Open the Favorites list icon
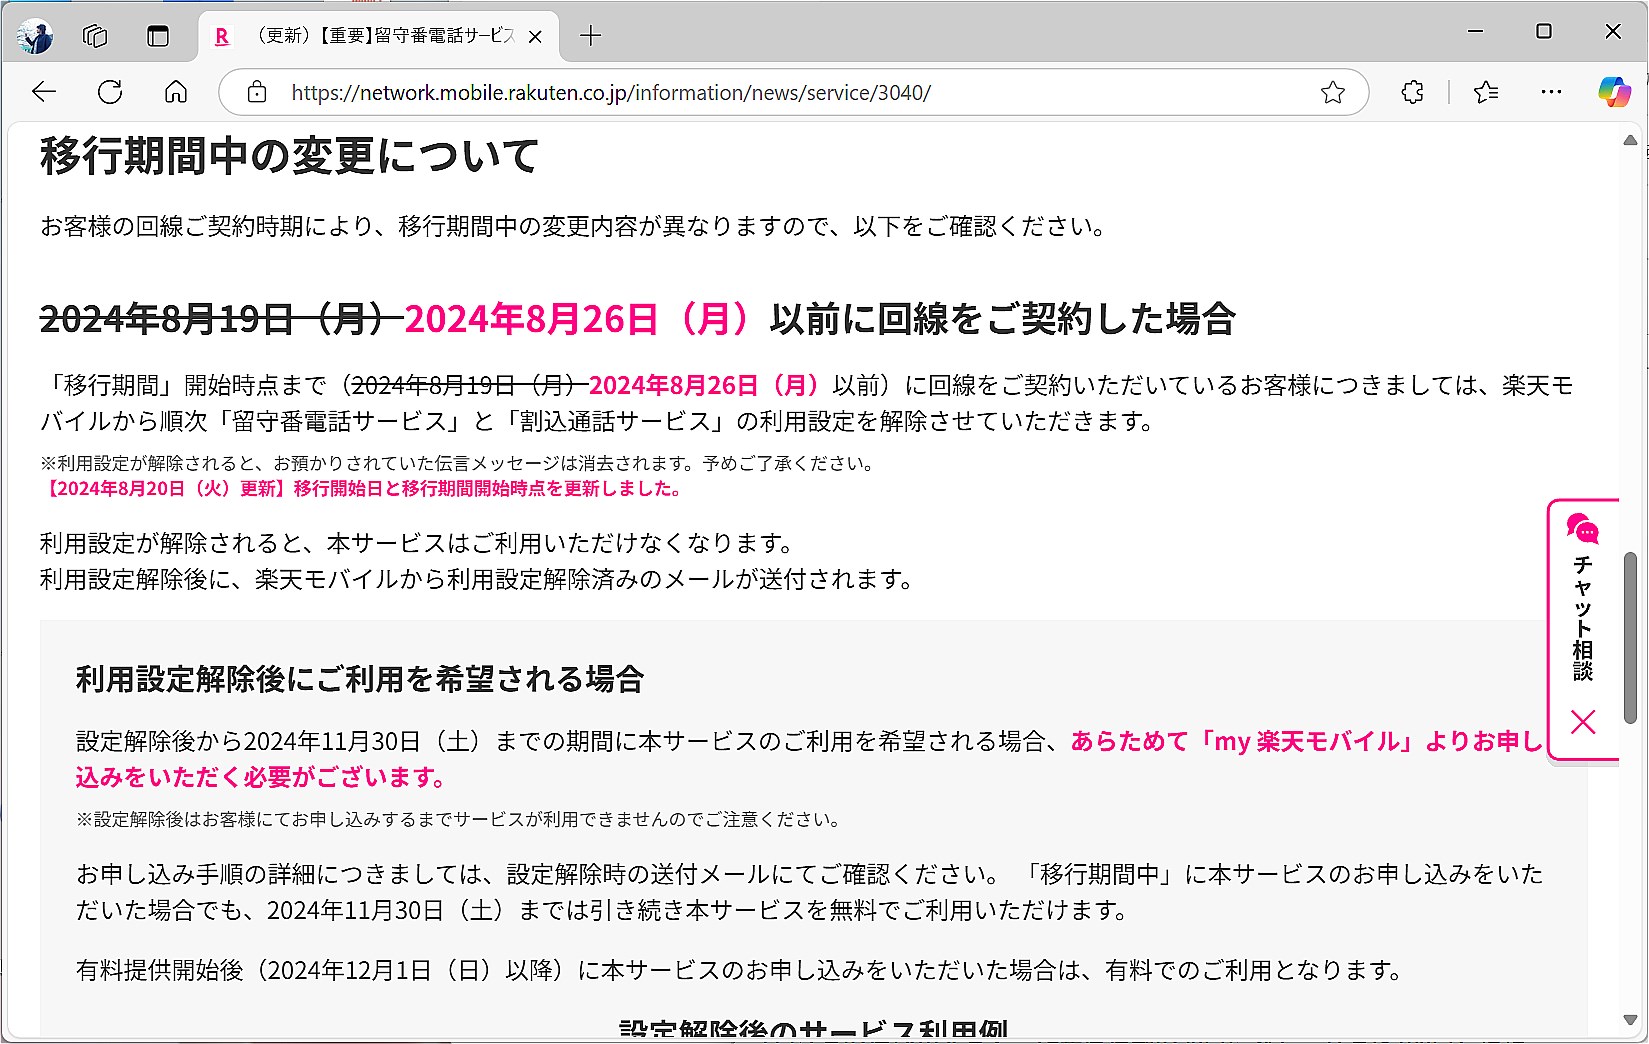1649x1044 pixels. tap(1486, 92)
